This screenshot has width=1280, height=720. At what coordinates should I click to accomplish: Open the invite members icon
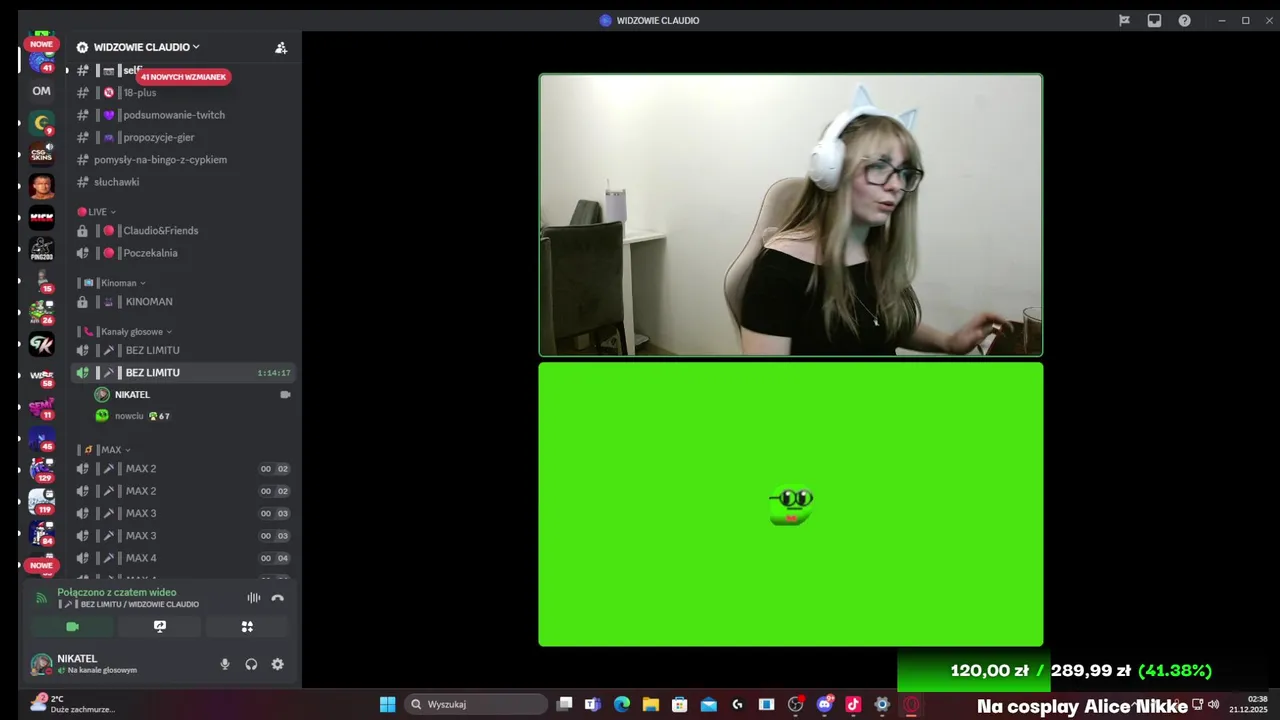pos(281,47)
